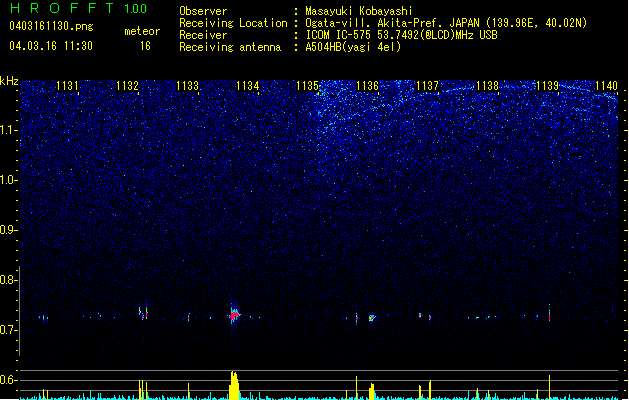Click the Receiving Location label
This screenshot has width=629, height=400.
pyautogui.click(x=233, y=23)
